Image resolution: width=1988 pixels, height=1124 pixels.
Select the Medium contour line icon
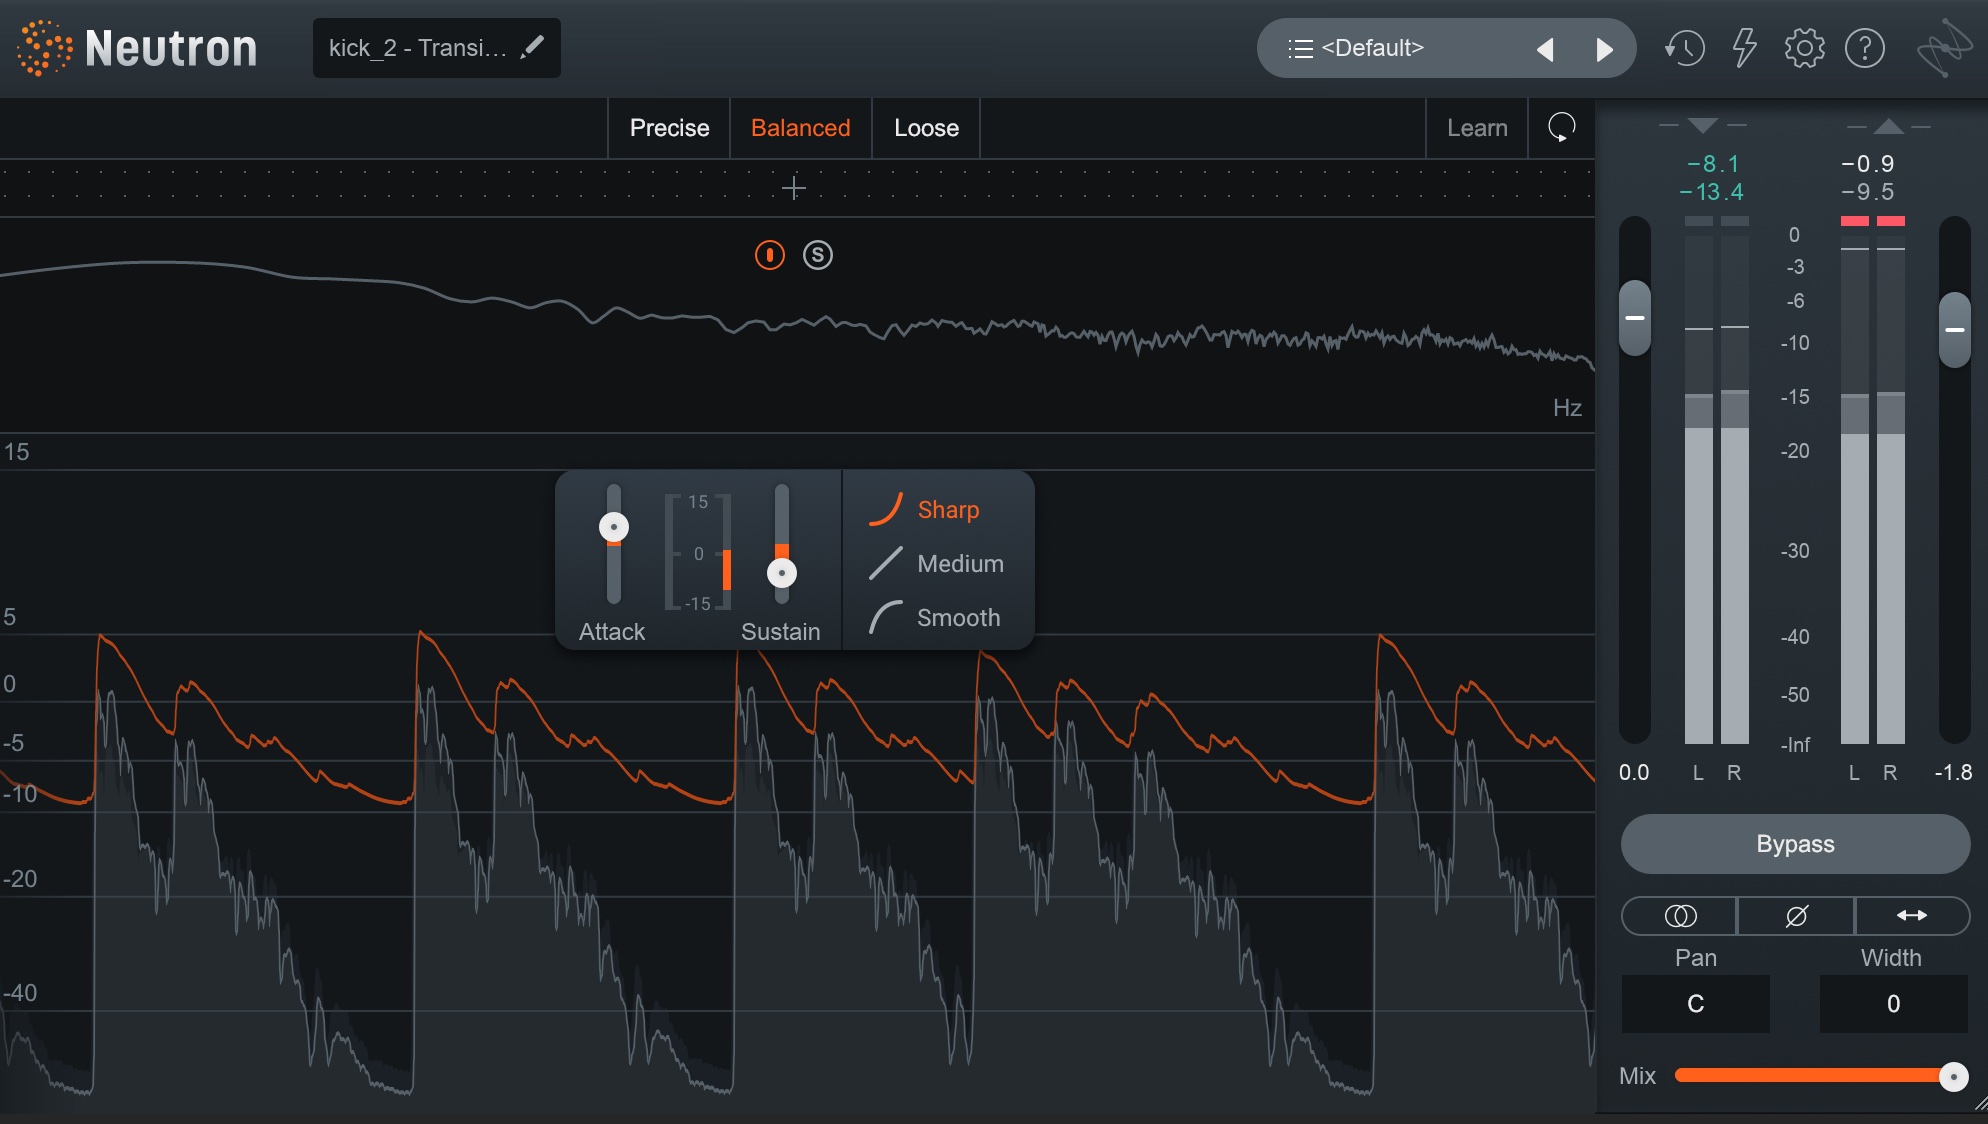886,563
